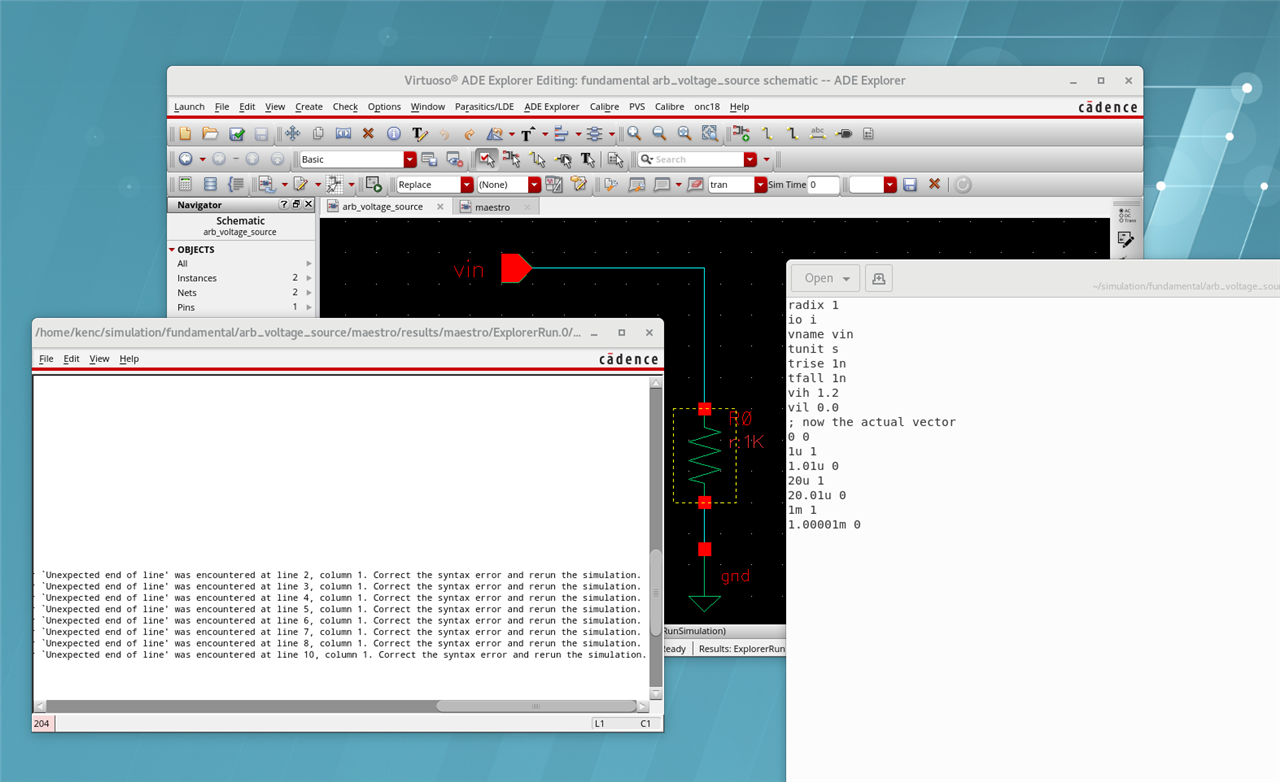Toggle the text label selection filter button
The image size is (1280, 782).
589,159
